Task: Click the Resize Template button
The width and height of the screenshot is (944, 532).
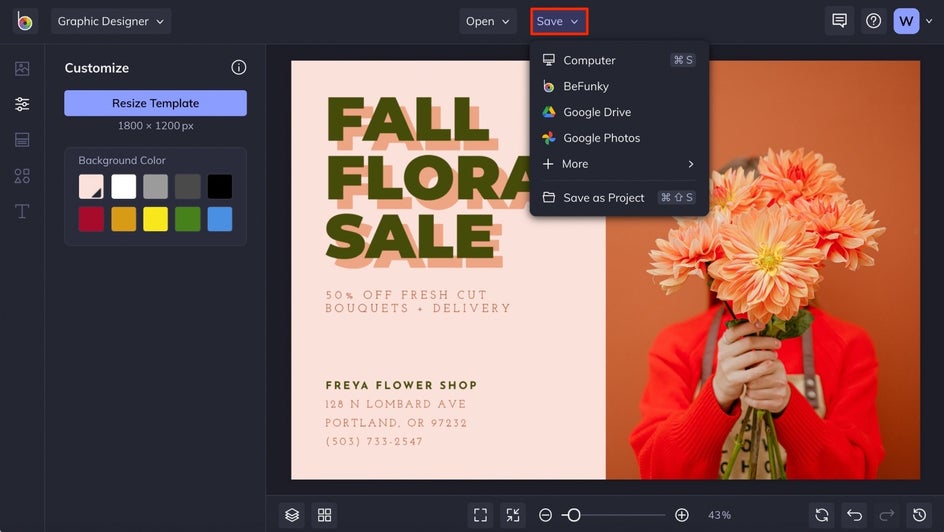Action: [155, 103]
